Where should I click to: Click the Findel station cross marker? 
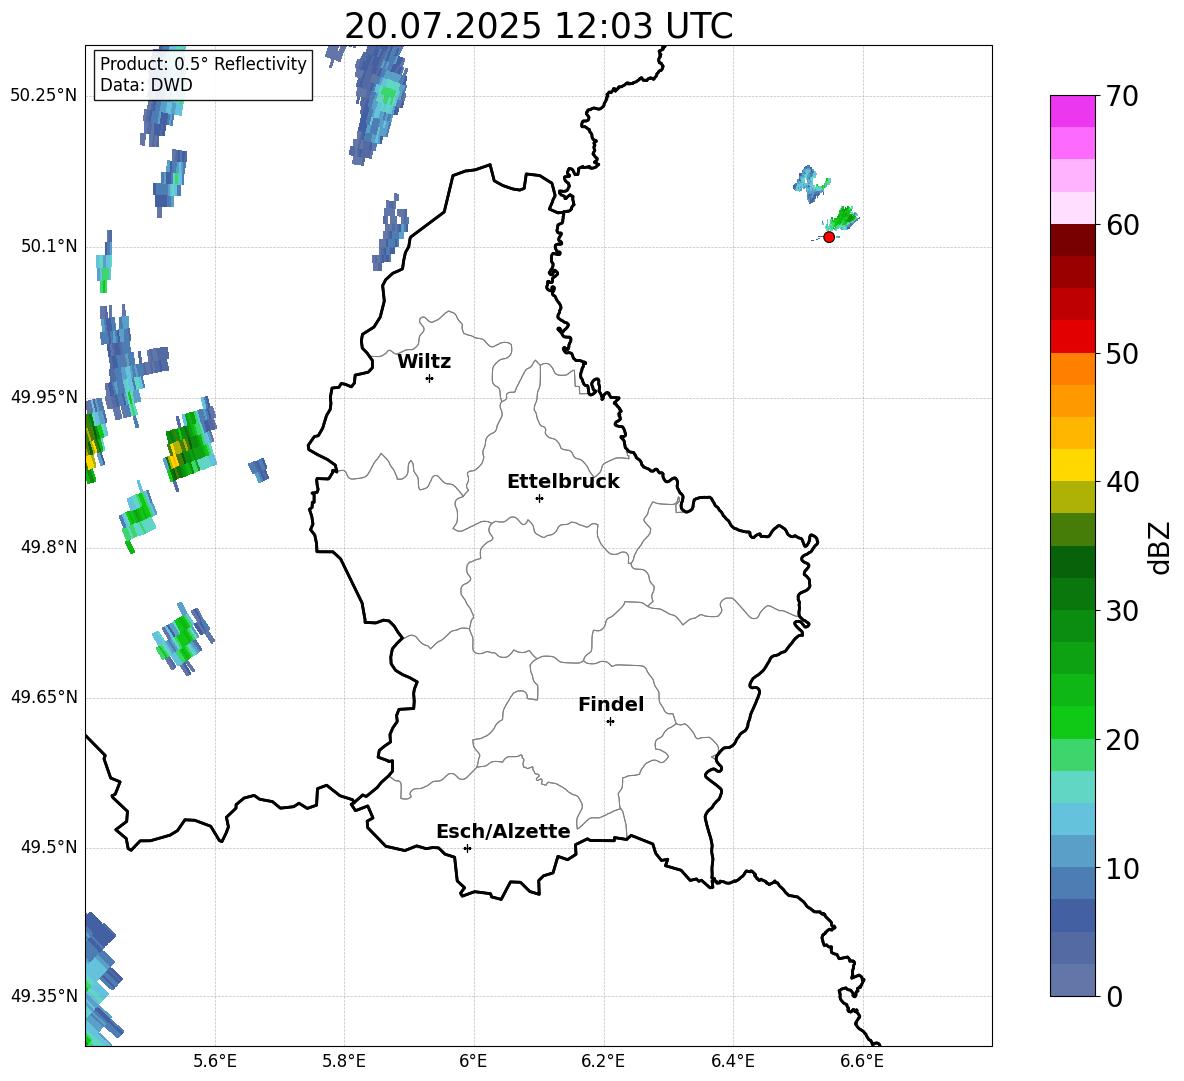610,722
